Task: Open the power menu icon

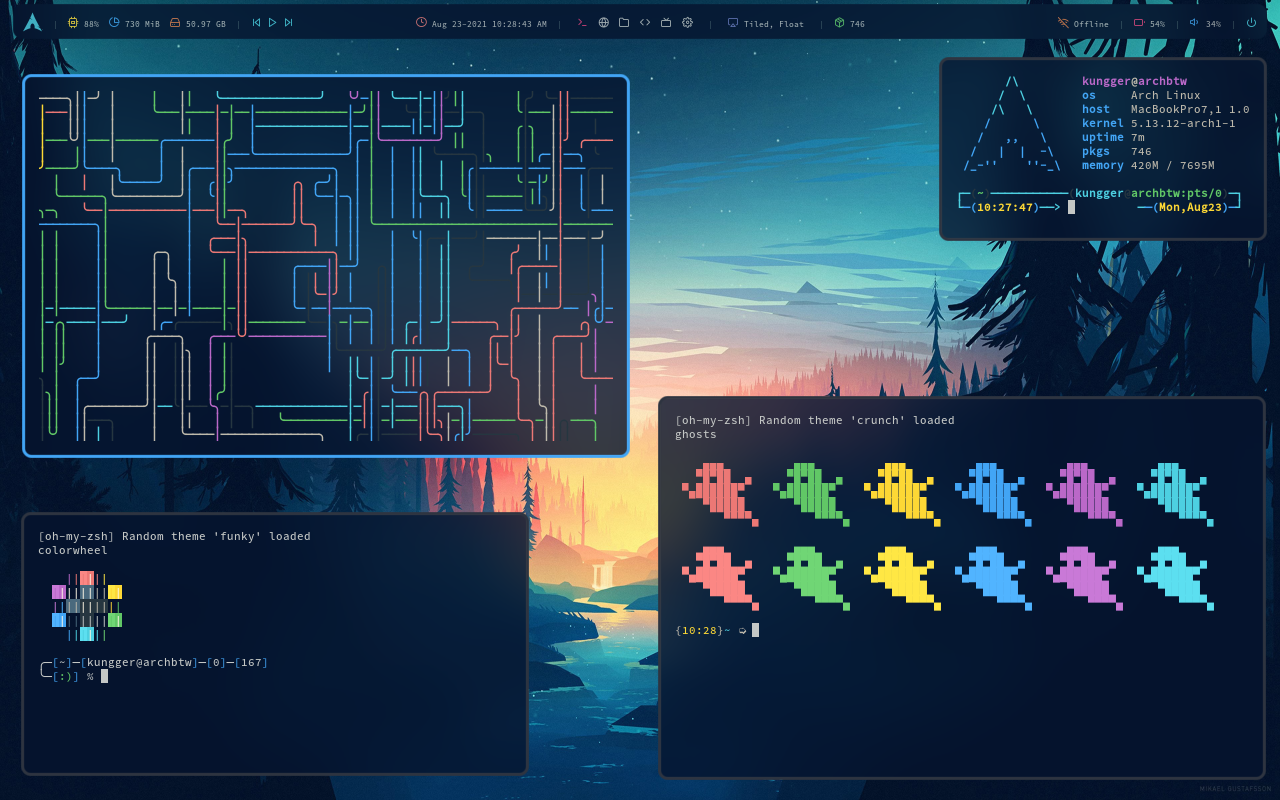Action: coord(1251,22)
